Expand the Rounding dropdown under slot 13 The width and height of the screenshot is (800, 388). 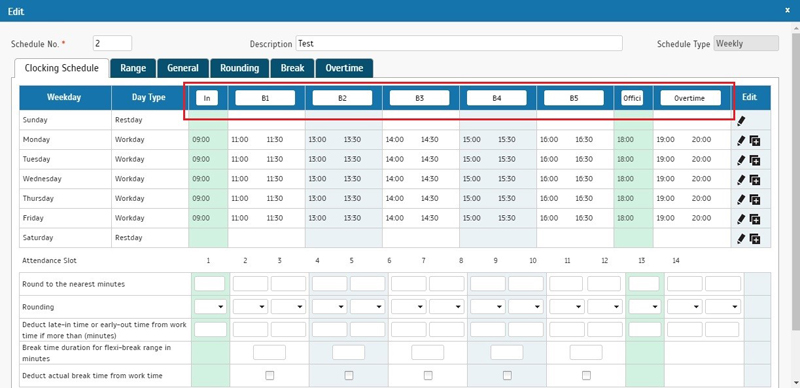(645, 307)
